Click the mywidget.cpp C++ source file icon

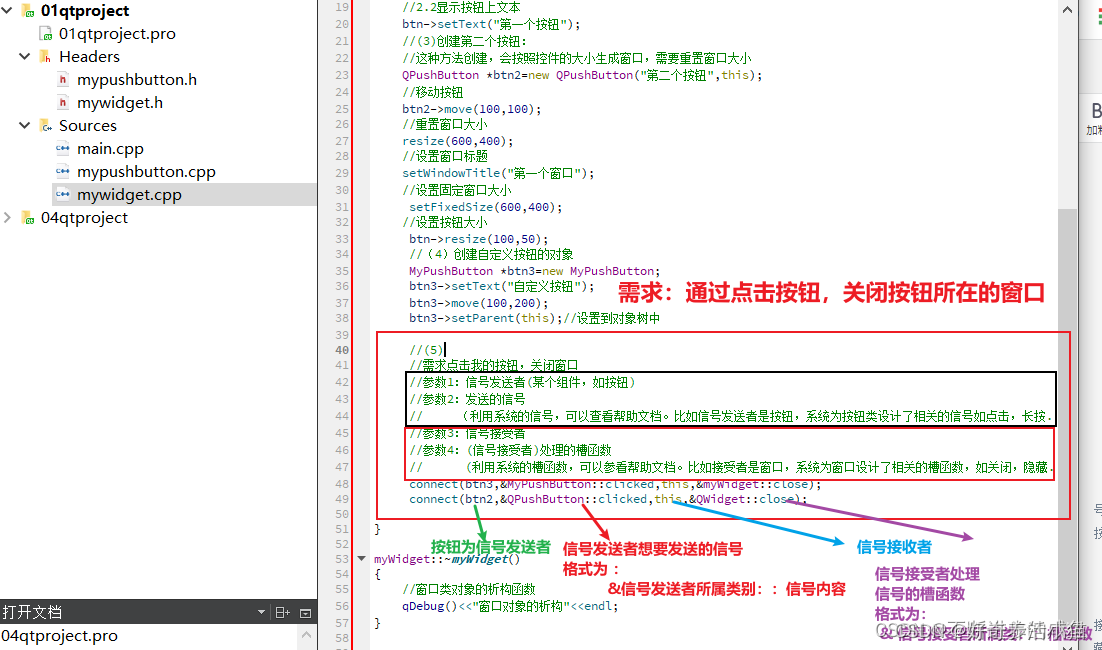64,194
